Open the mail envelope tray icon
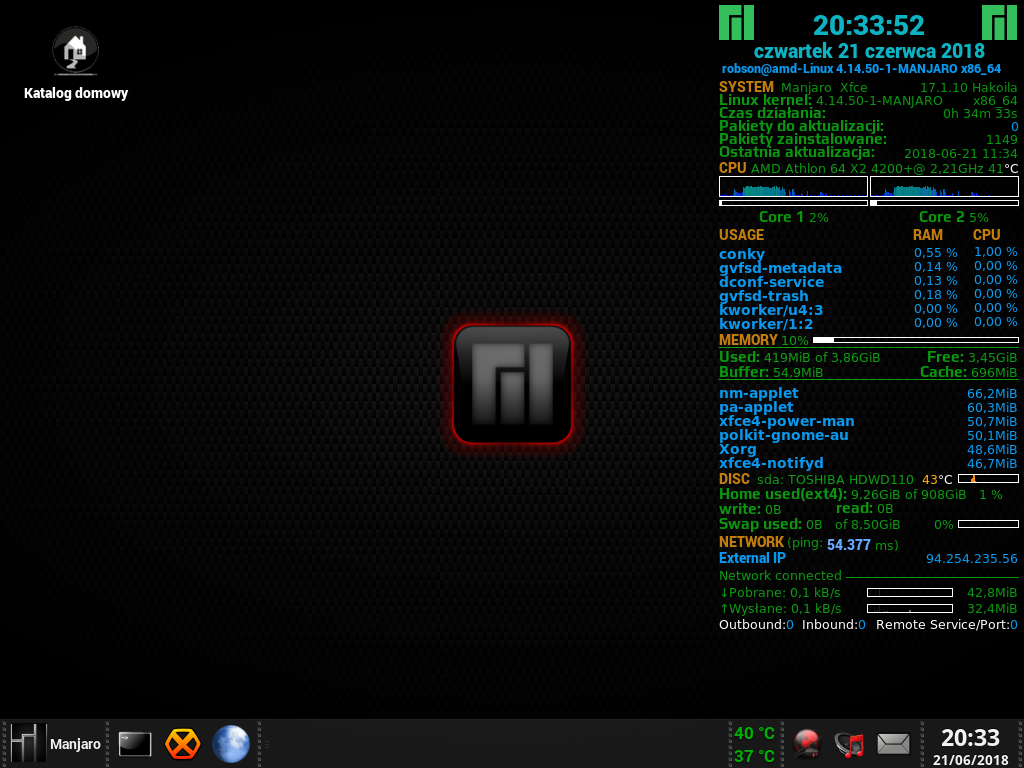Screen dimensions: 1024x768 click(x=893, y=744)
